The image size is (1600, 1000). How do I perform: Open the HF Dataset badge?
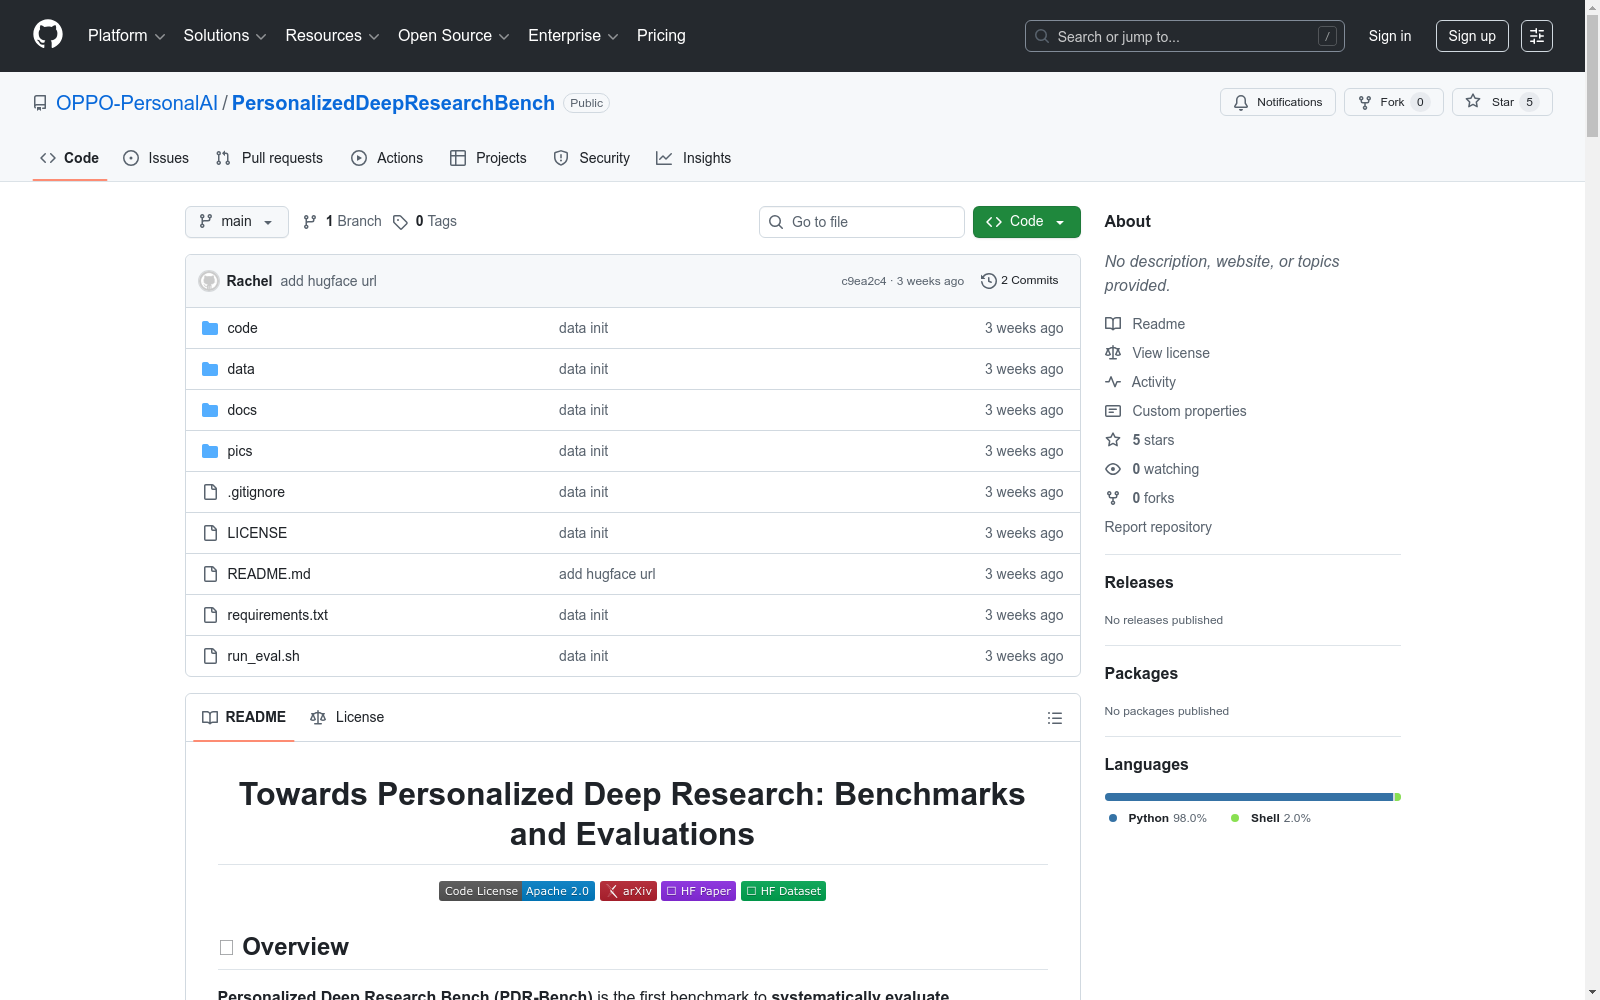[x=783, y=891]
